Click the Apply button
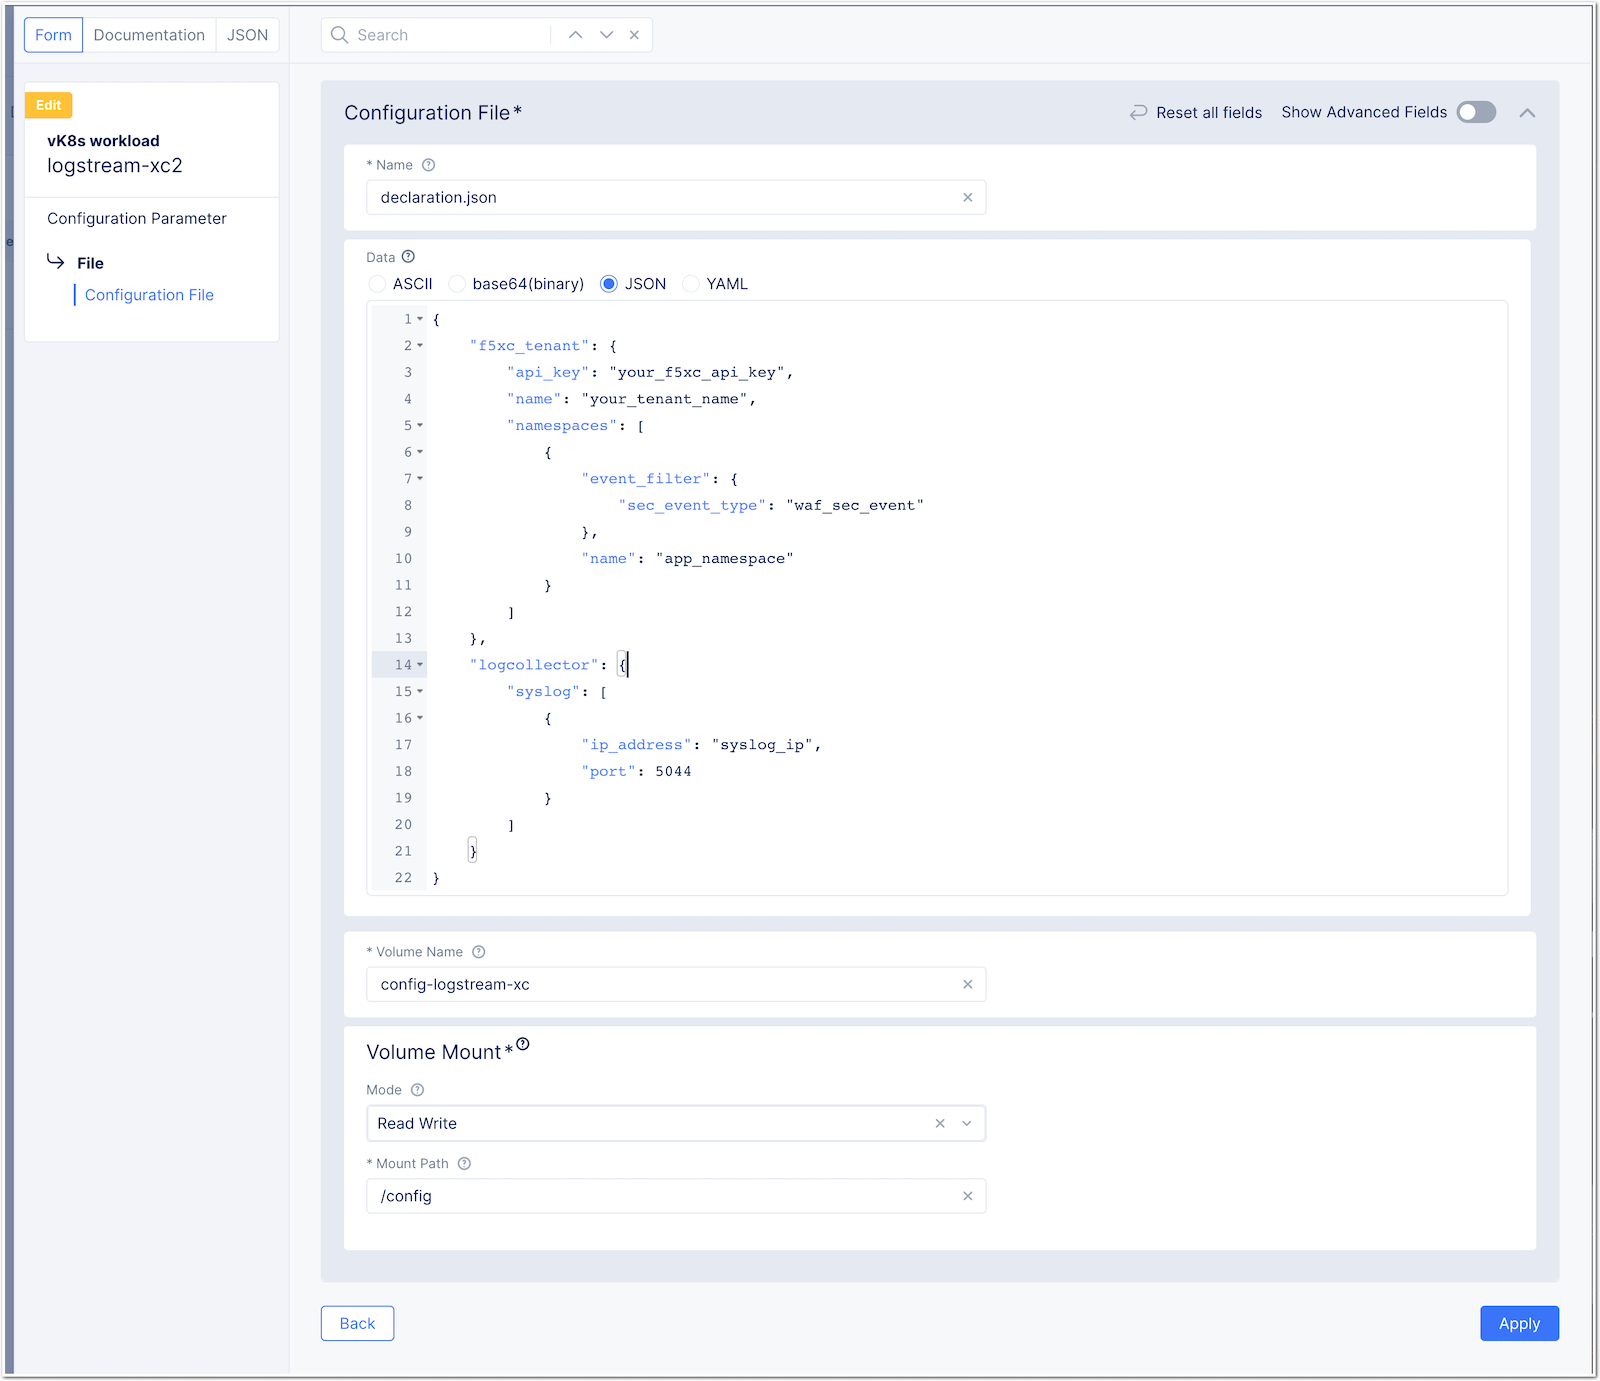 point(1519,1323)
